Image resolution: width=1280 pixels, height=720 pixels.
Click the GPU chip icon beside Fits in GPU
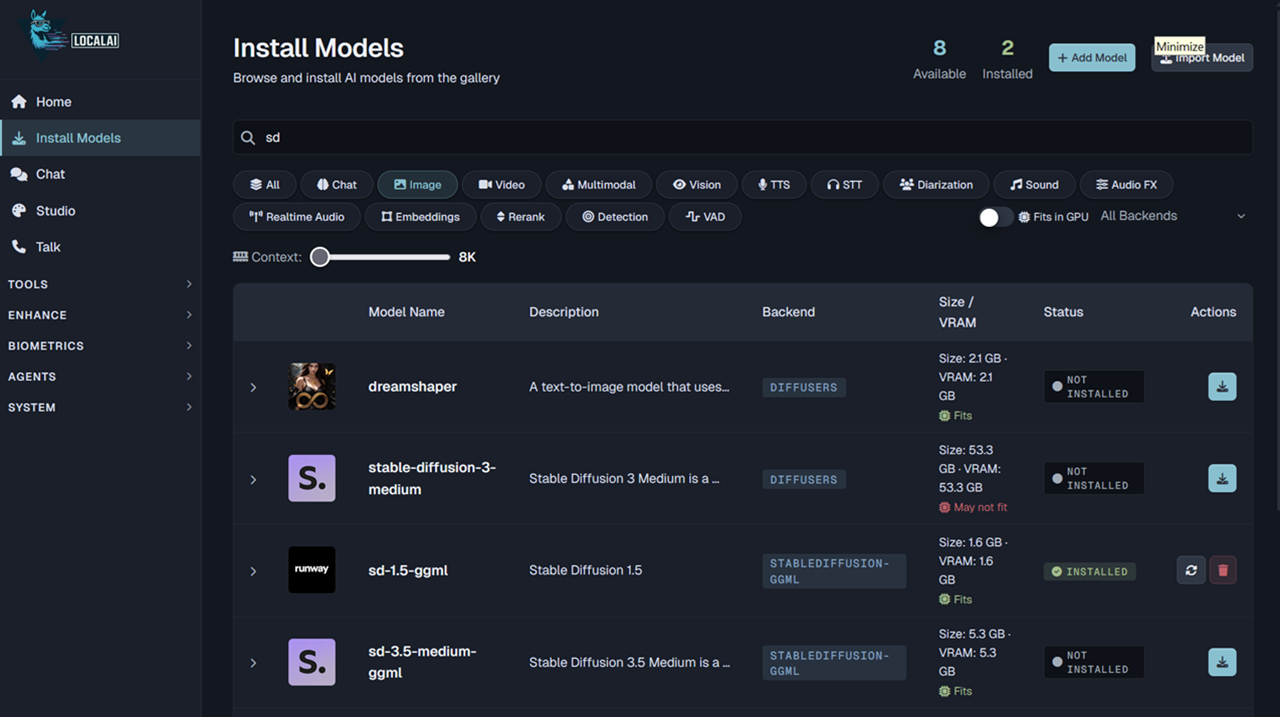pyautogui.click(x=1024, y=217)
